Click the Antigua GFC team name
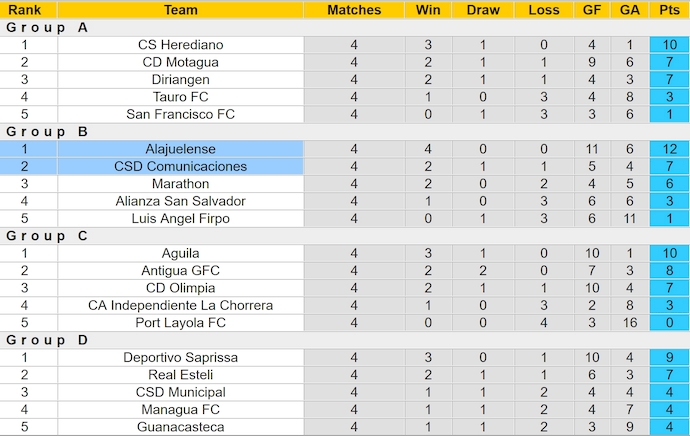The image size is (690, 436). (180, 270)
